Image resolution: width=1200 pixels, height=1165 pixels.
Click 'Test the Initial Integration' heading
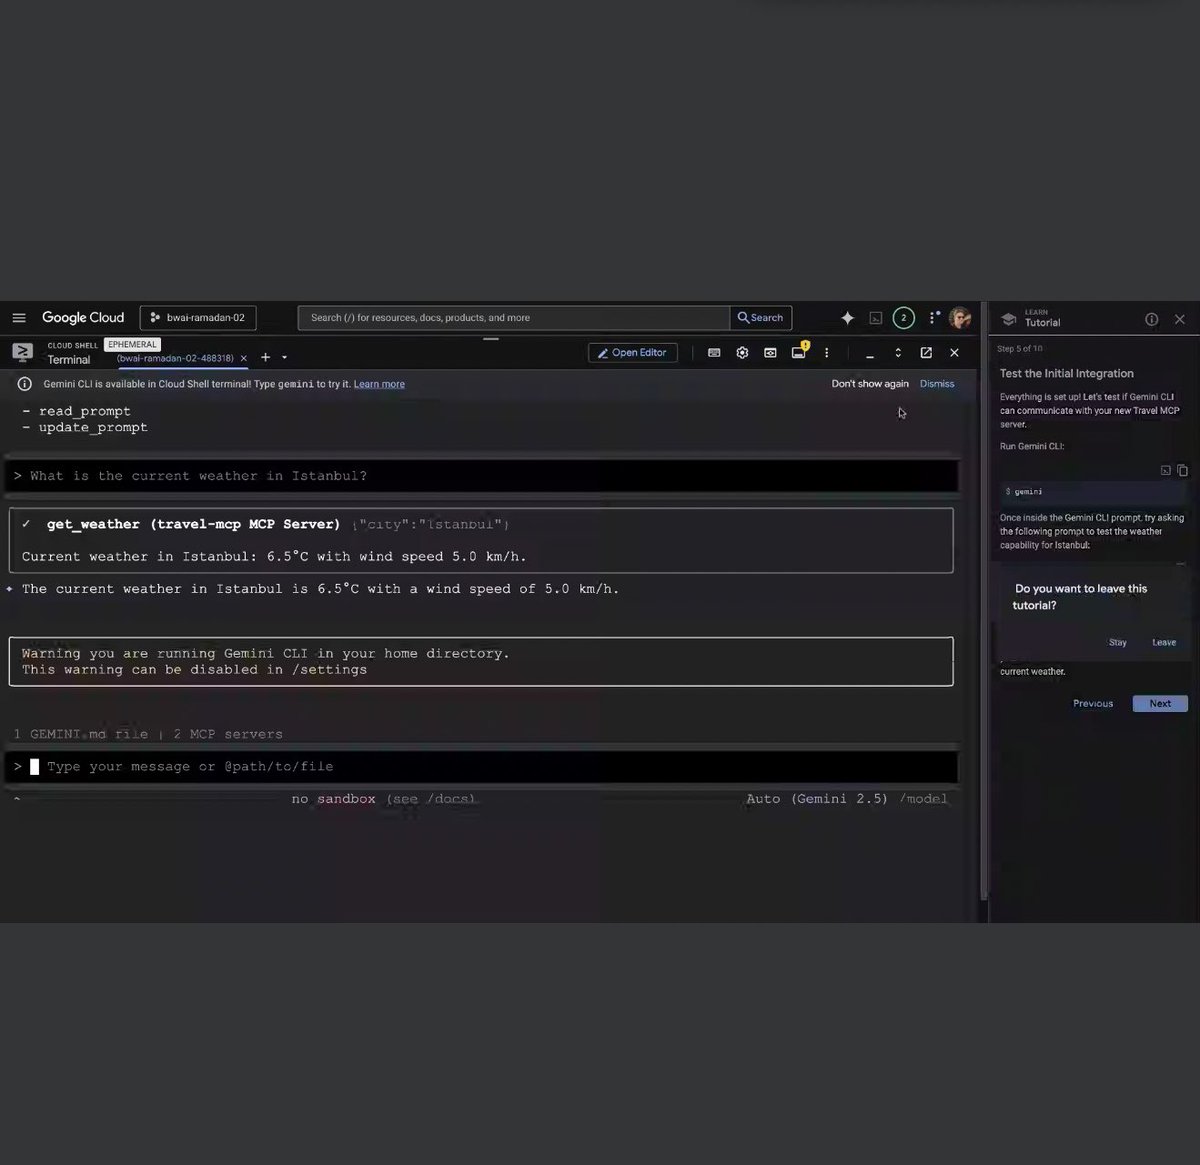(1067, 374)
